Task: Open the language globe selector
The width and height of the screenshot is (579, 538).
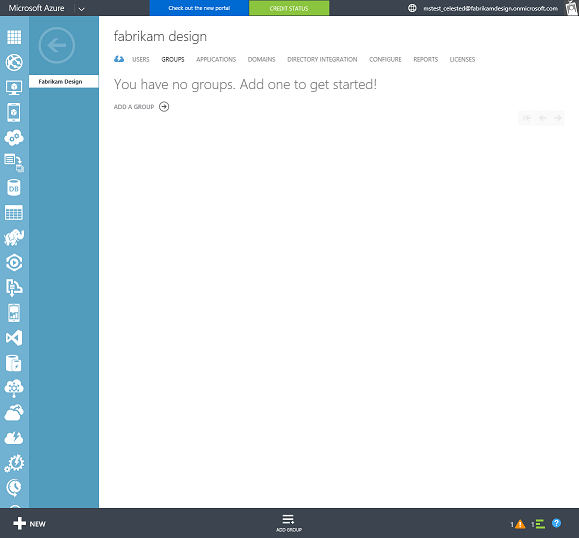Action: click(x=412, y=8)
